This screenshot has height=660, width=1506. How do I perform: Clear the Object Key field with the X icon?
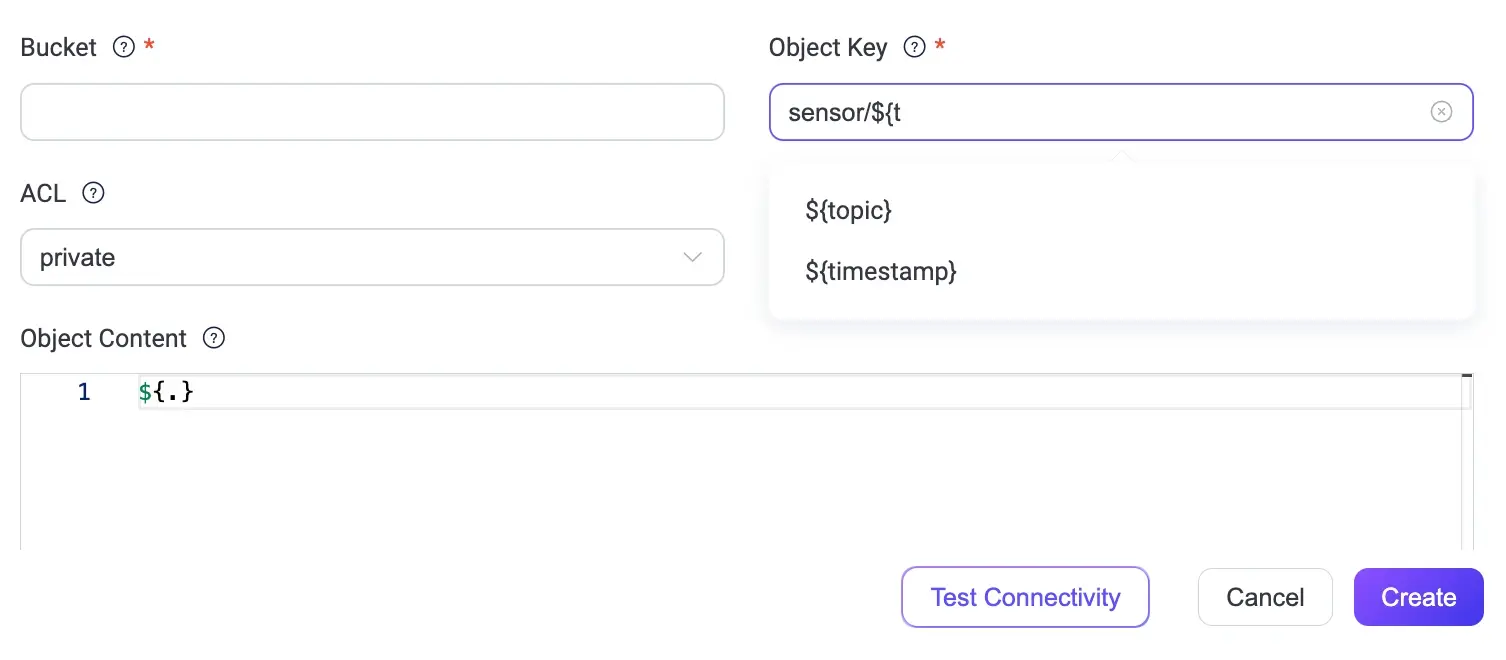click(x=1441, y=112)
